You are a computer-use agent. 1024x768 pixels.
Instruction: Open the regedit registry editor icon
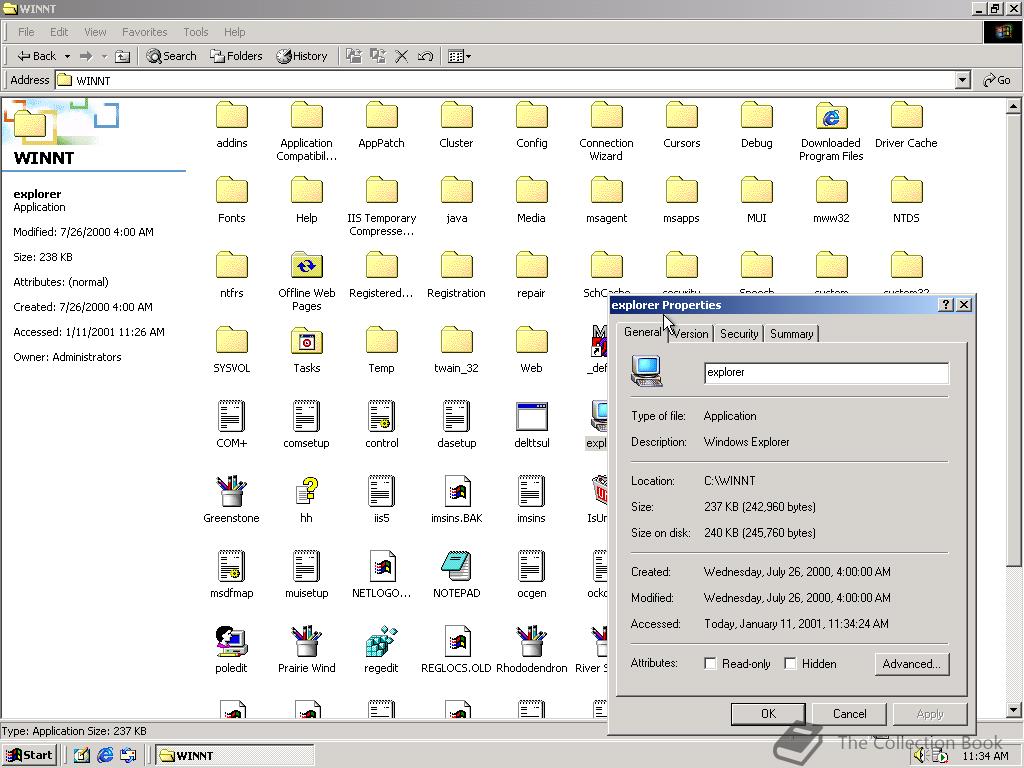381,642
